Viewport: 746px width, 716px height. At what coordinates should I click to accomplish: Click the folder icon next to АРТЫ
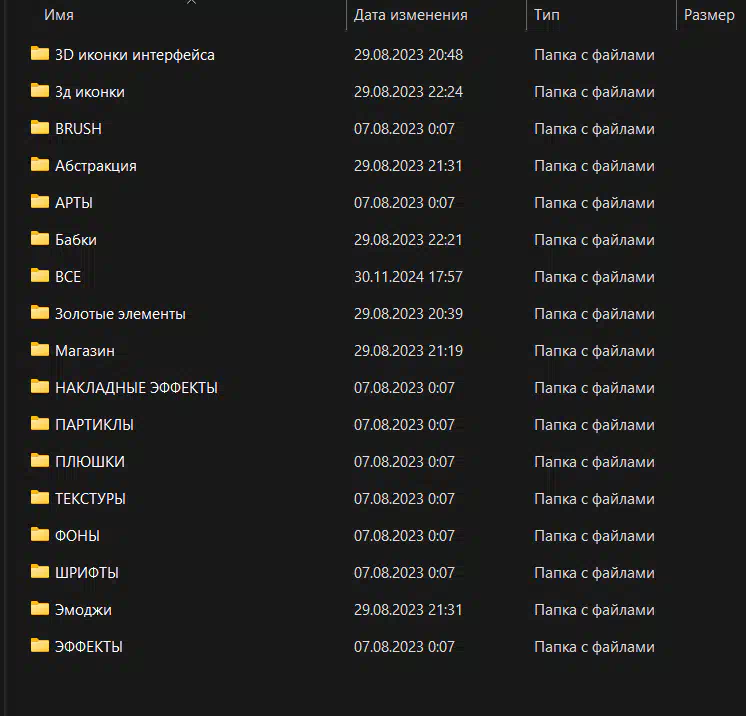pyautogui.click(x=40, y=202)
